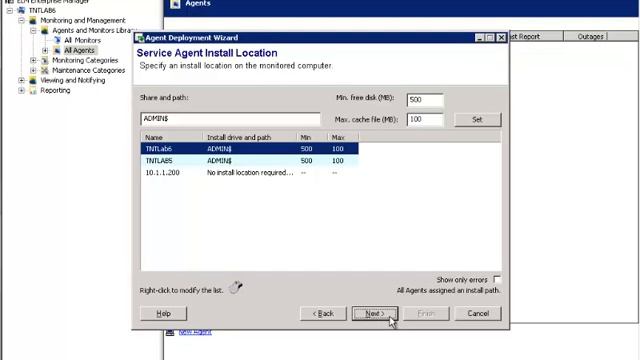Click the Agents header icon
The image size is (640, 360).
click(175, 4)
